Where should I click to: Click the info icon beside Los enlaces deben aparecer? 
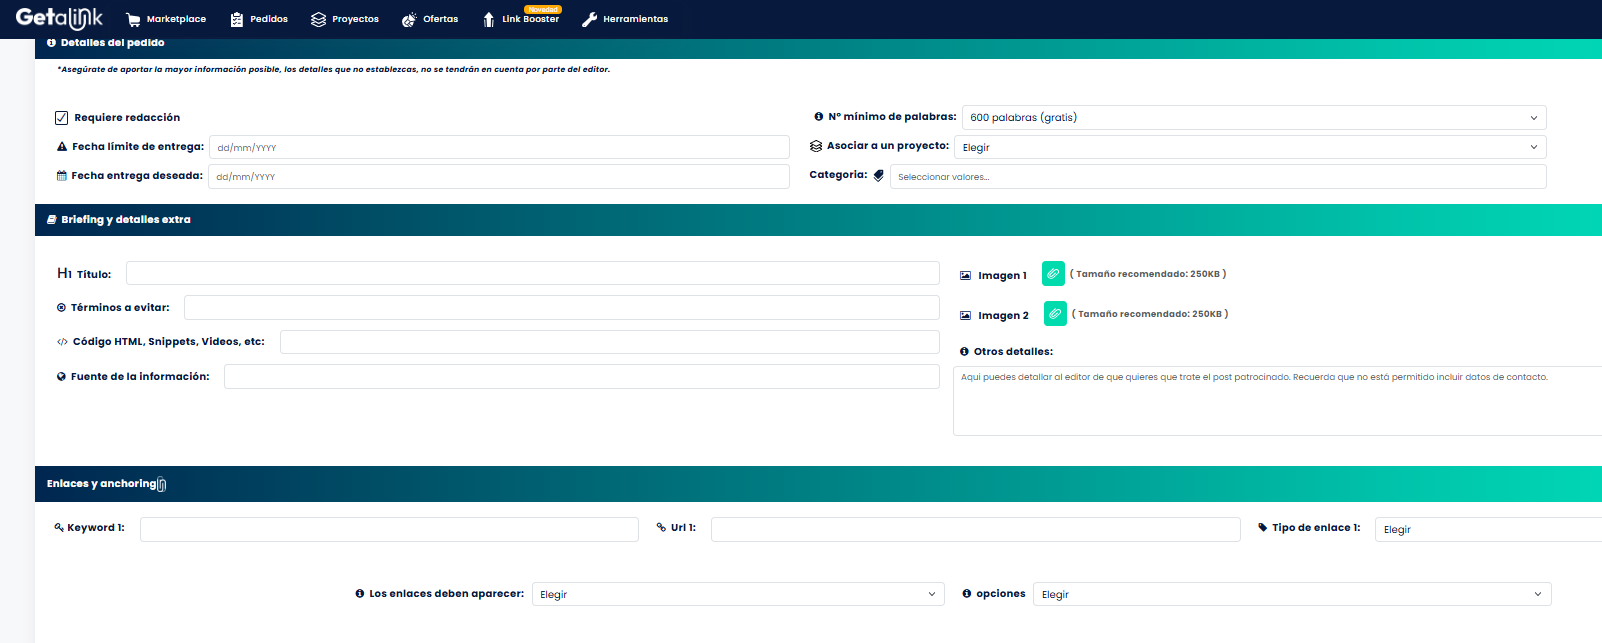359,594
